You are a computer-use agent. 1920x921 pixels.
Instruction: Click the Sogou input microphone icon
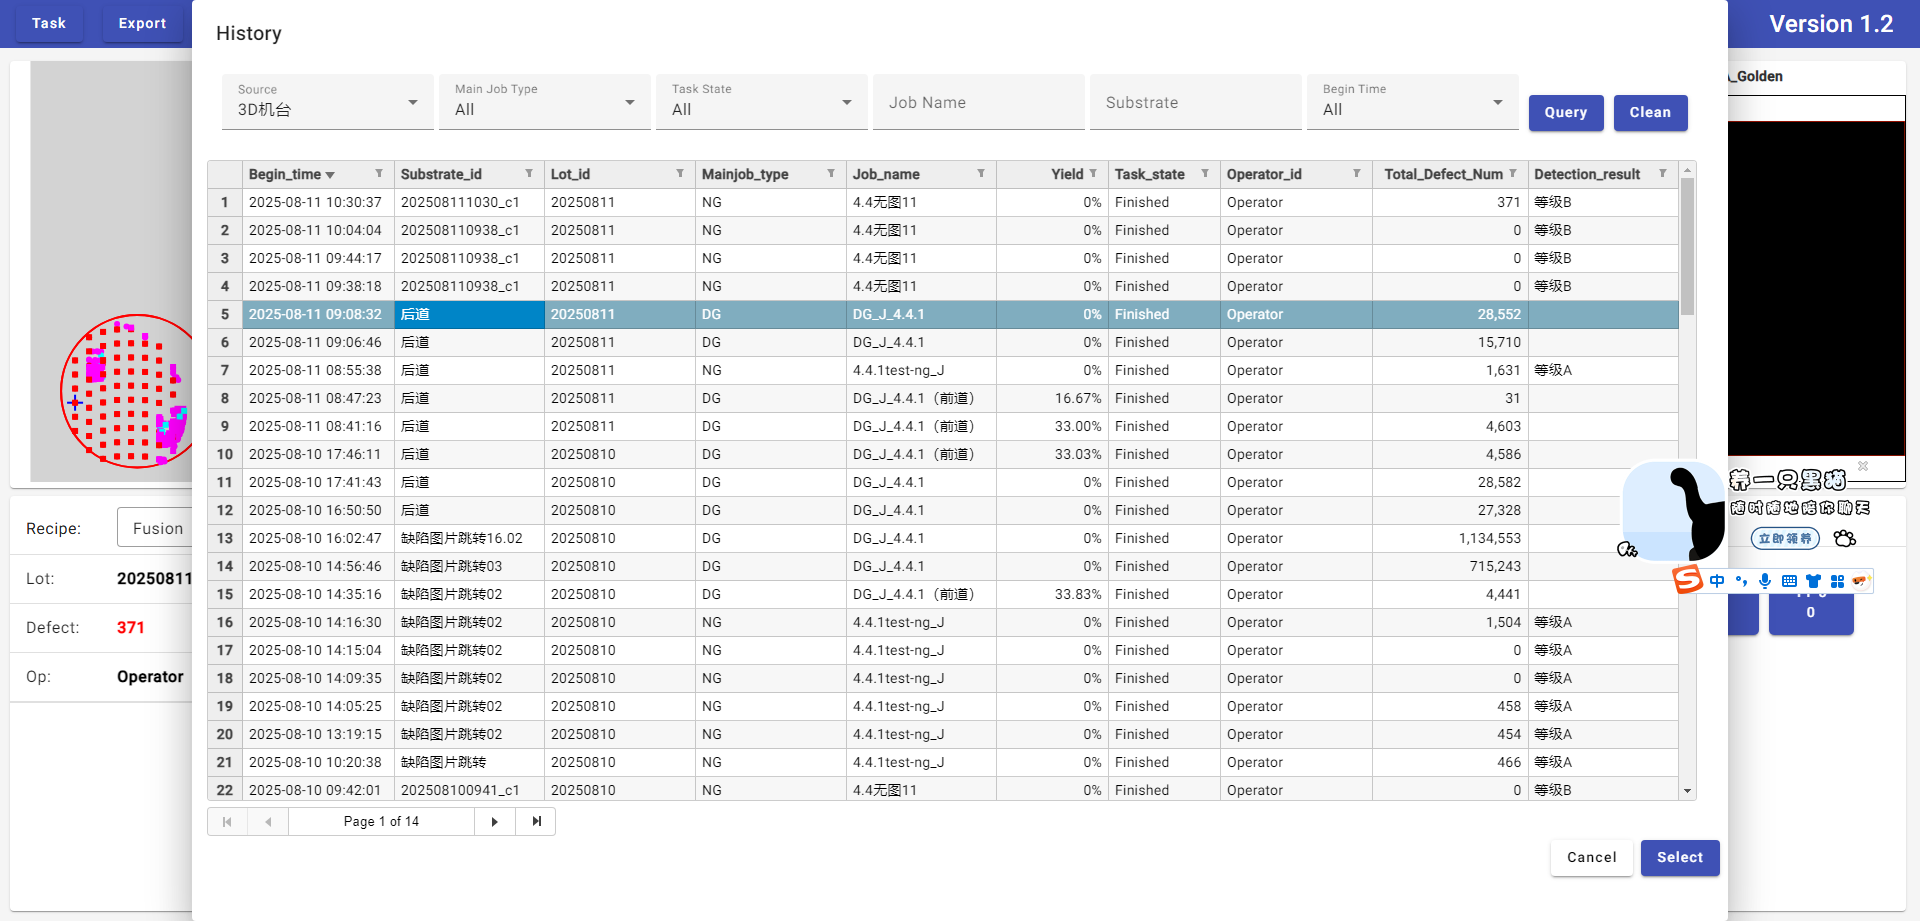[x=1765, y=581]
